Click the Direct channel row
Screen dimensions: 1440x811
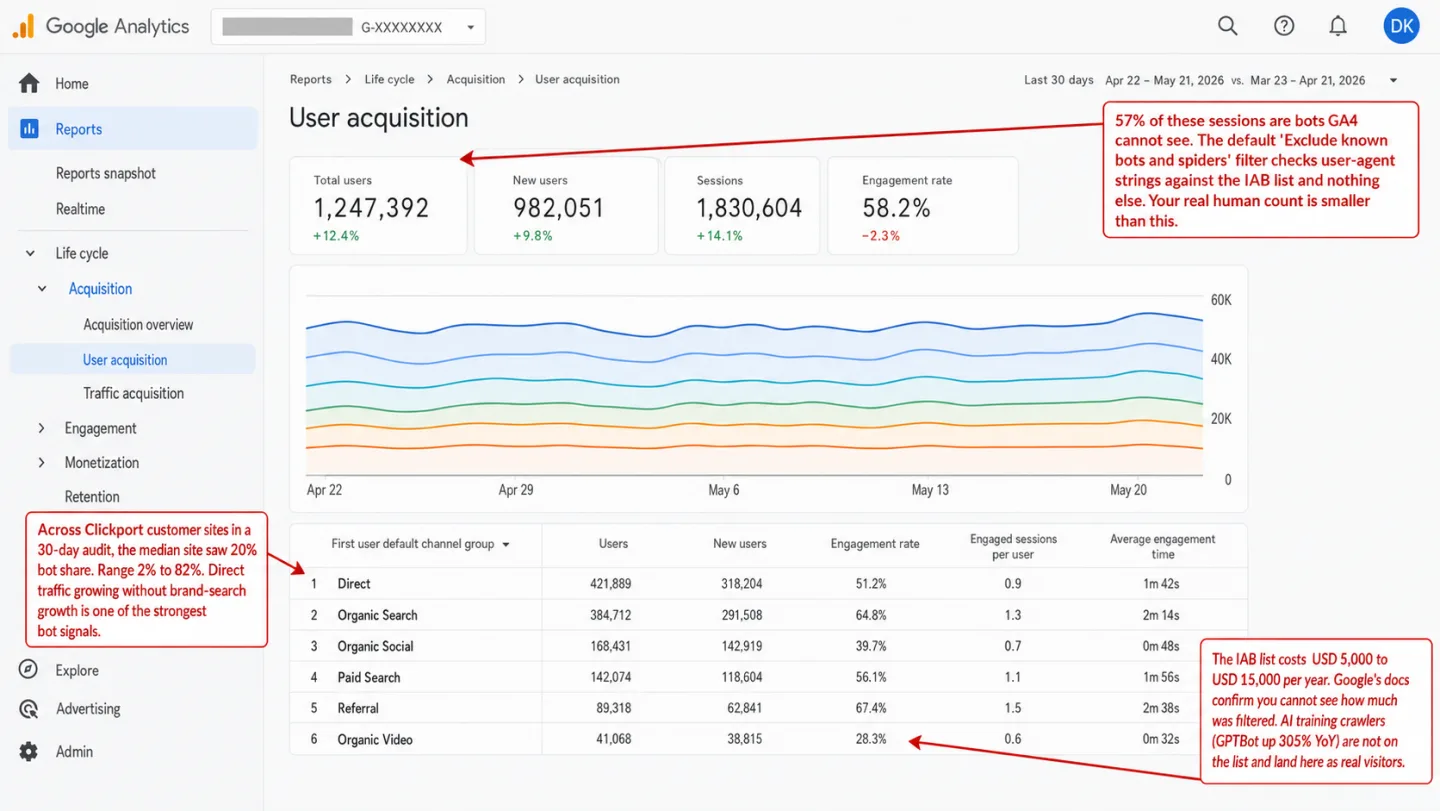pos(768,584)
